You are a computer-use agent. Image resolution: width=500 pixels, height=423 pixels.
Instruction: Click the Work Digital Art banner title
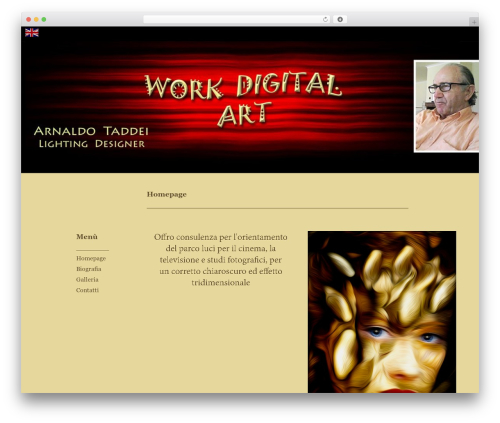pos(244,100)
